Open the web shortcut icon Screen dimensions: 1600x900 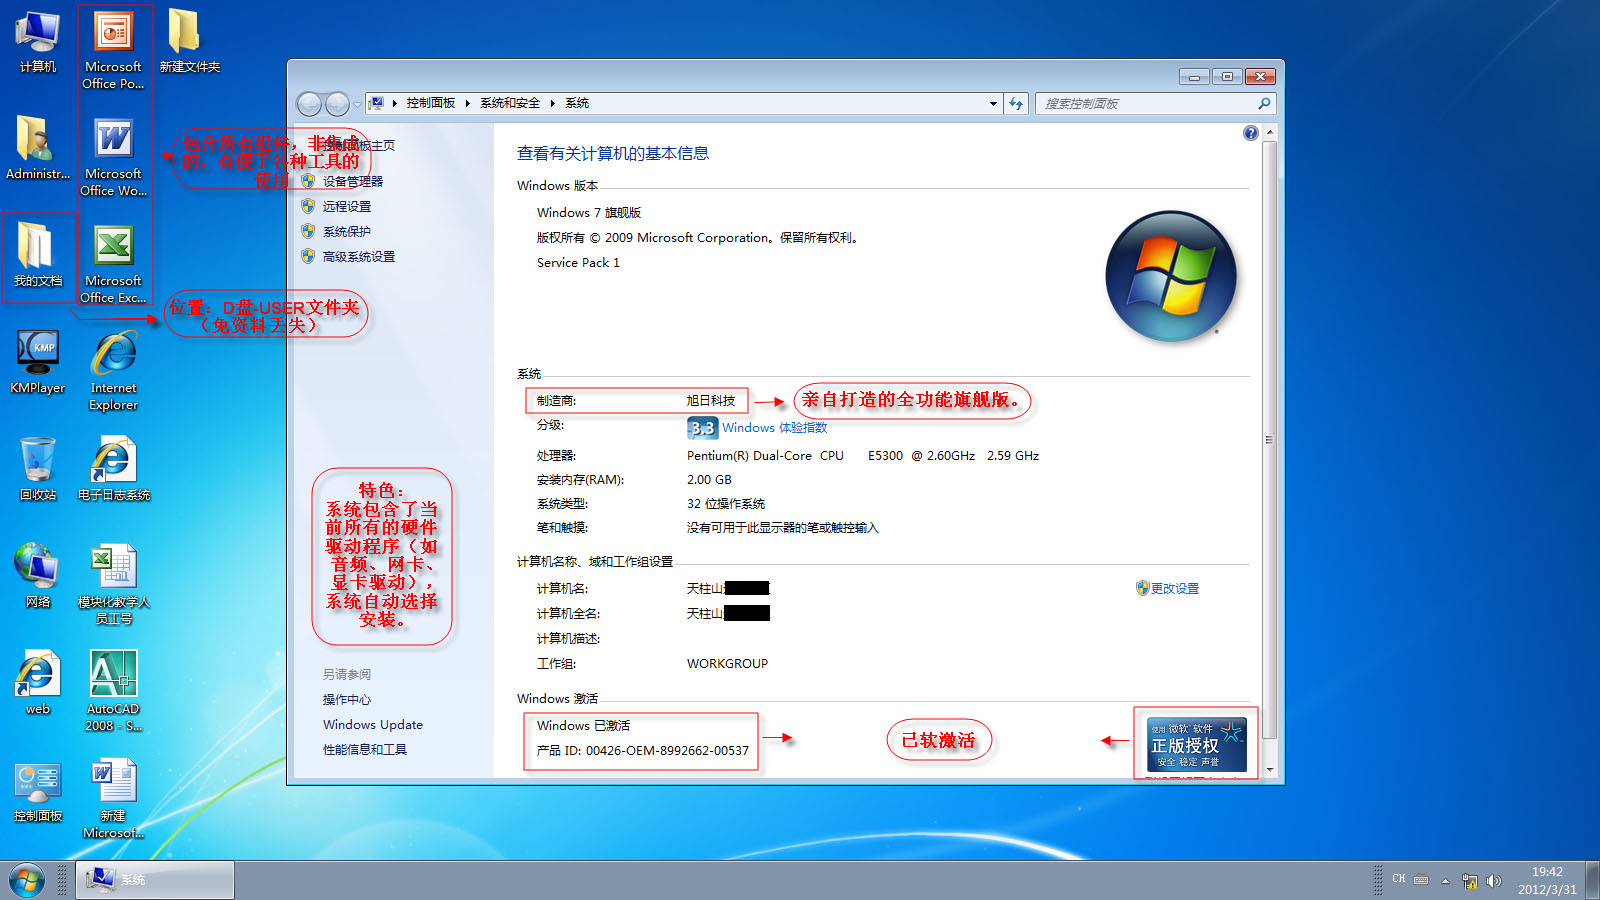point(38,683)
